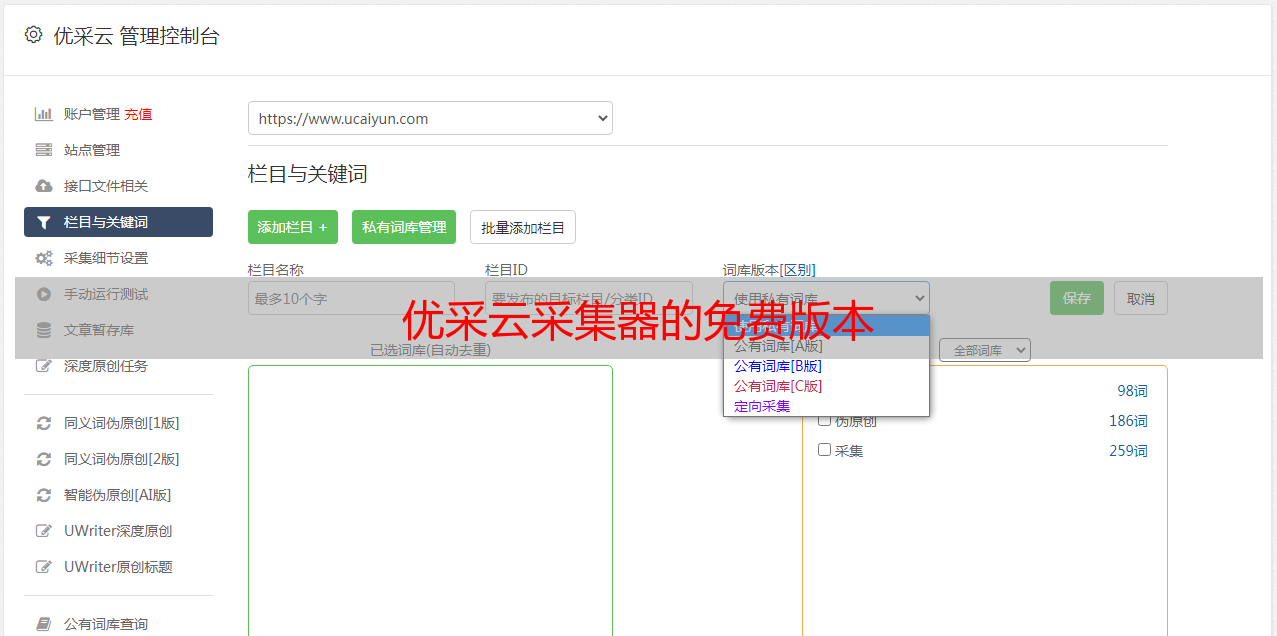Pick 公有词库[C版] in the dropdown list

pos(778,386)
